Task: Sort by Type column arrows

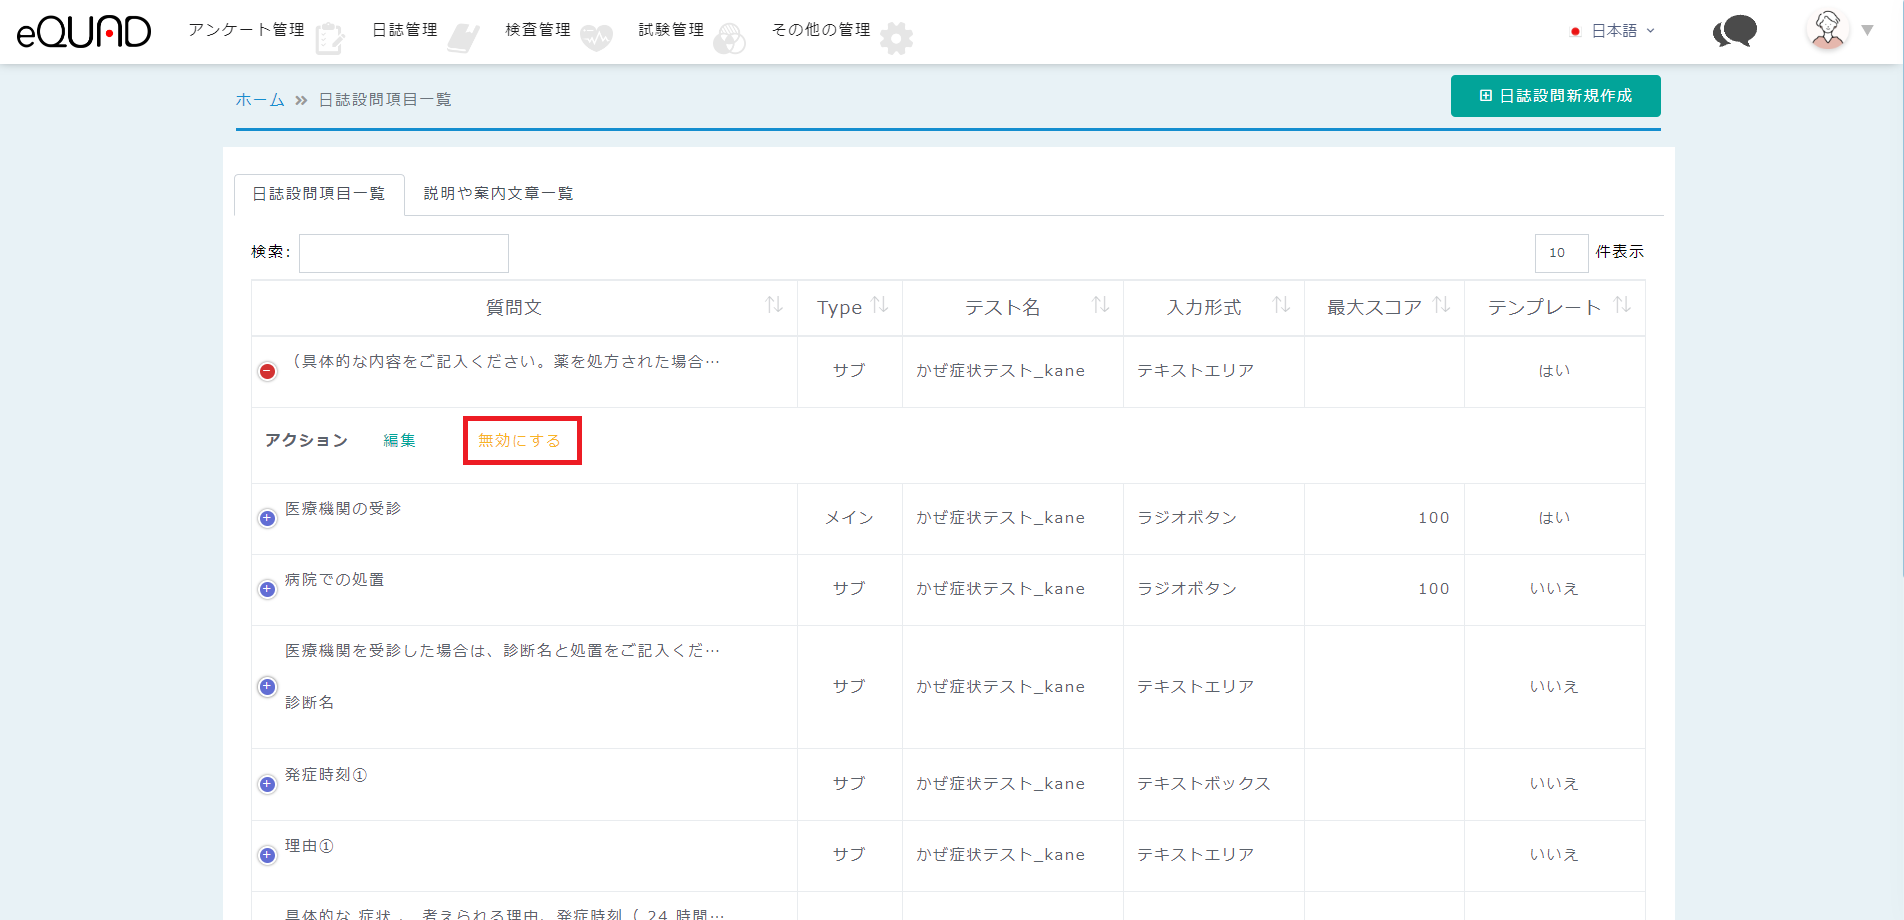Action: click(880, 305)
